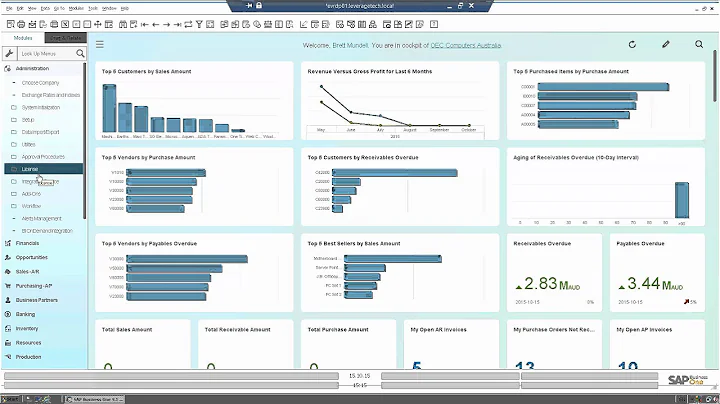720x404 pixels.
Task: Switch to the Drag & Relate tab
Action: click(65, 38)
